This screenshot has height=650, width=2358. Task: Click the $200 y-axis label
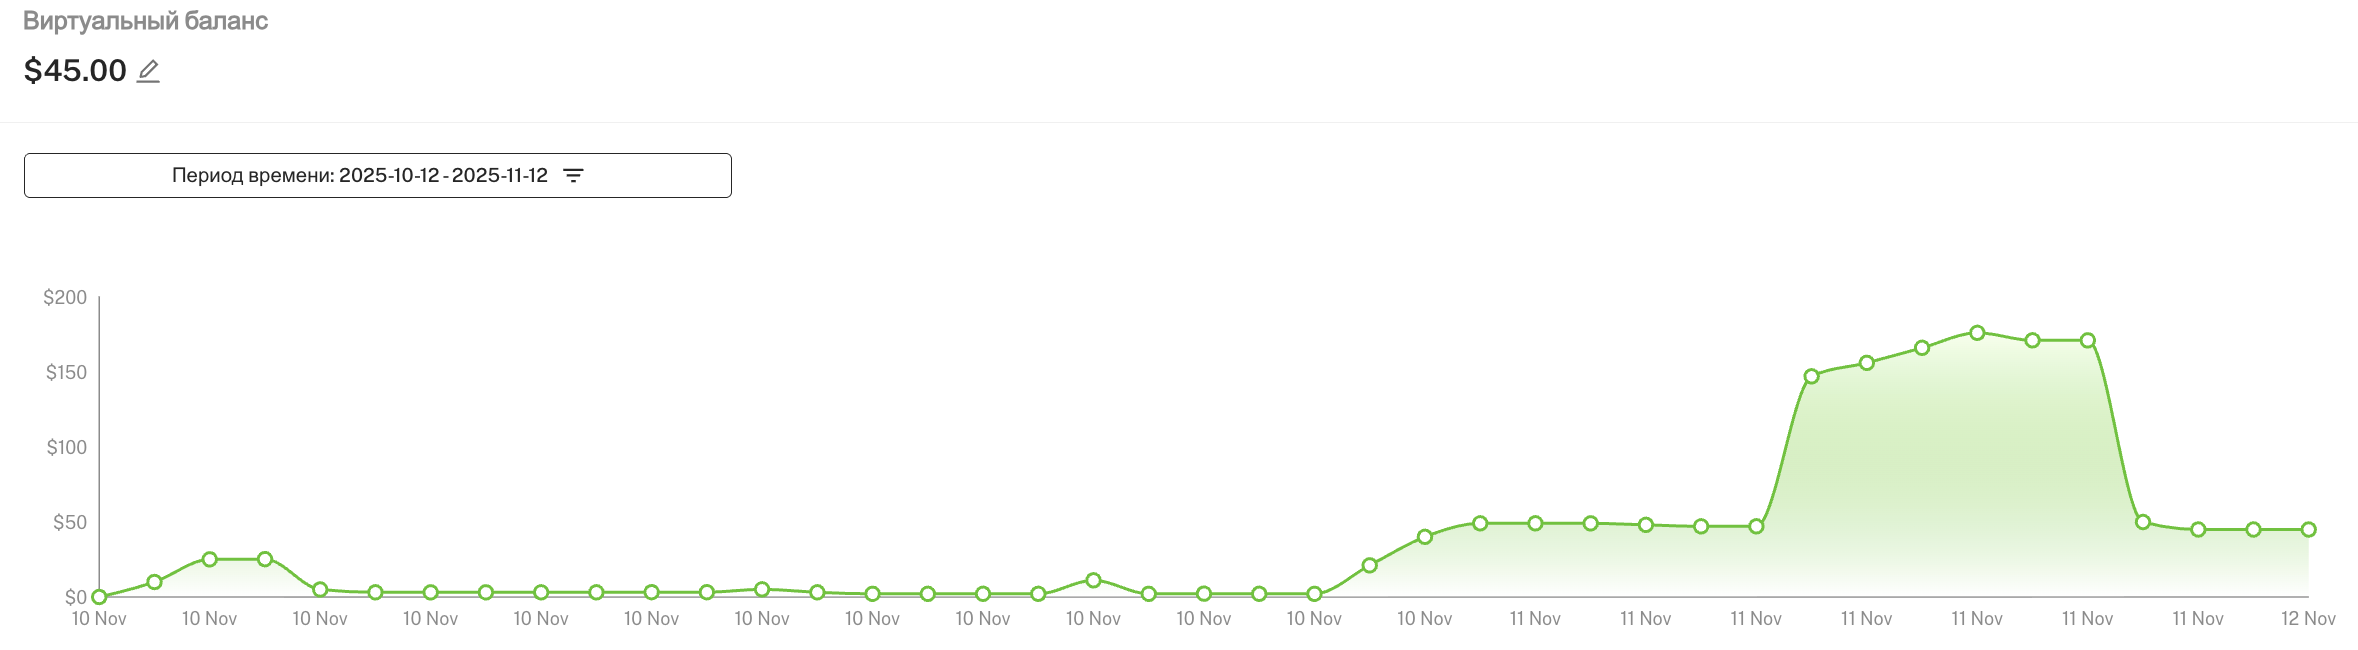click(65, 297)
